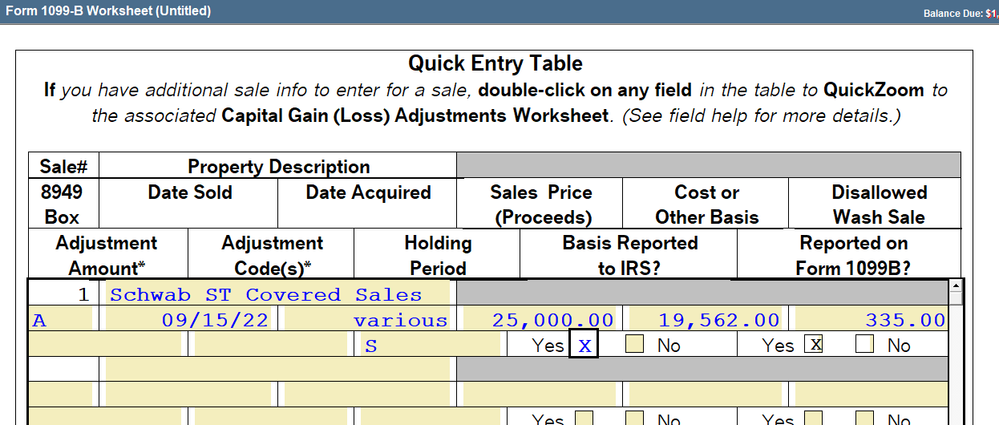Click the empty Adjustment Amount field in row 1

[x=105, y=346]
